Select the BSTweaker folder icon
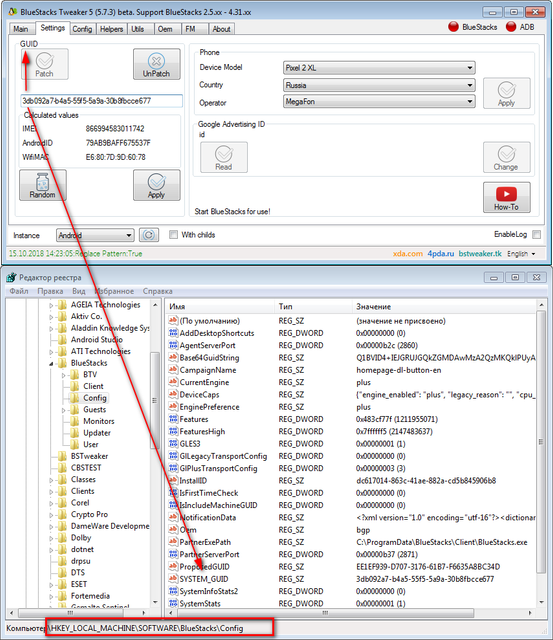The height and width of the screenshot is (640, 553). coord(62,456)
